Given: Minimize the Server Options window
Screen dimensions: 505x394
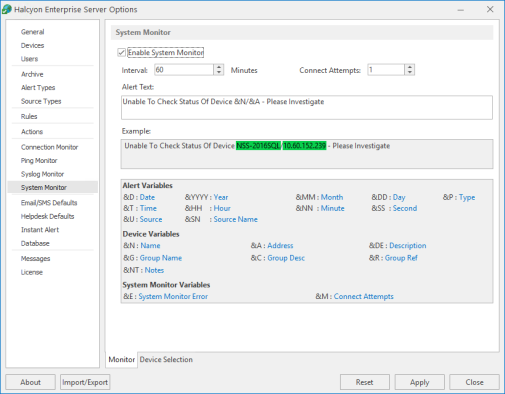Looking at the screenshot, I should 460,10.
